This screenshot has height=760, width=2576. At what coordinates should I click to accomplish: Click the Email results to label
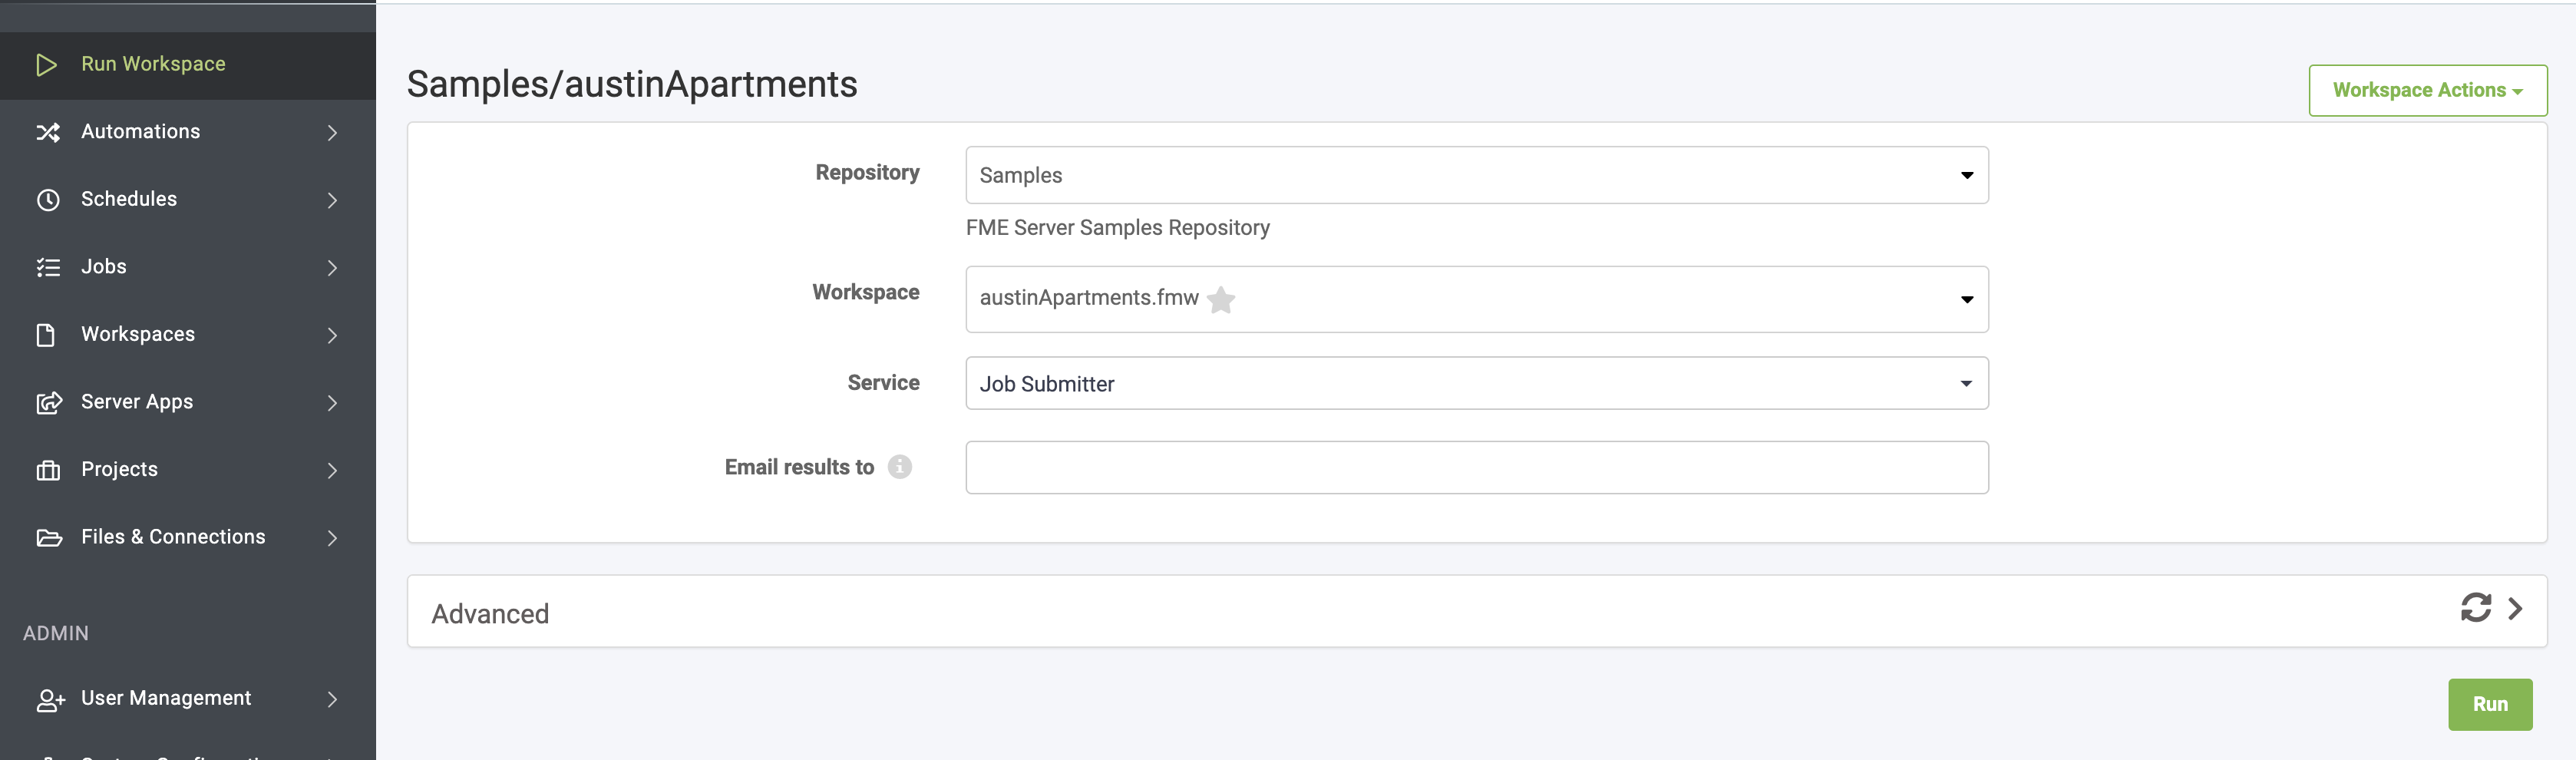pos(799,467)
